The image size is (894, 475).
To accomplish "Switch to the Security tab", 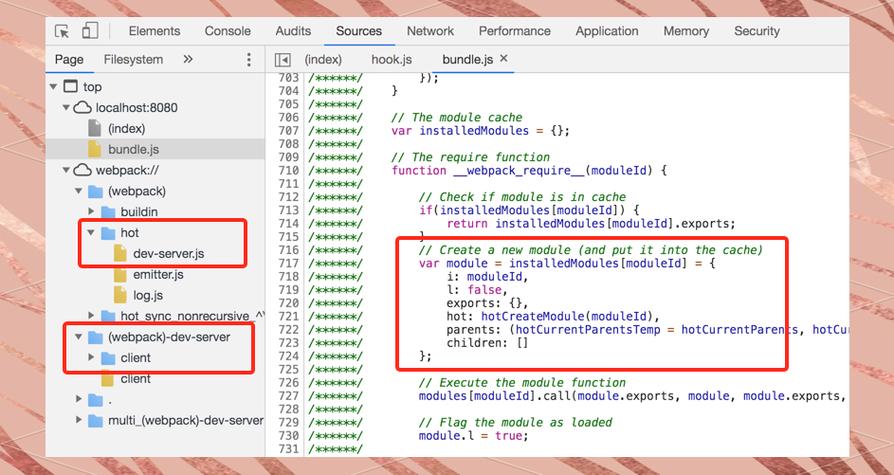I will (757, 31).
